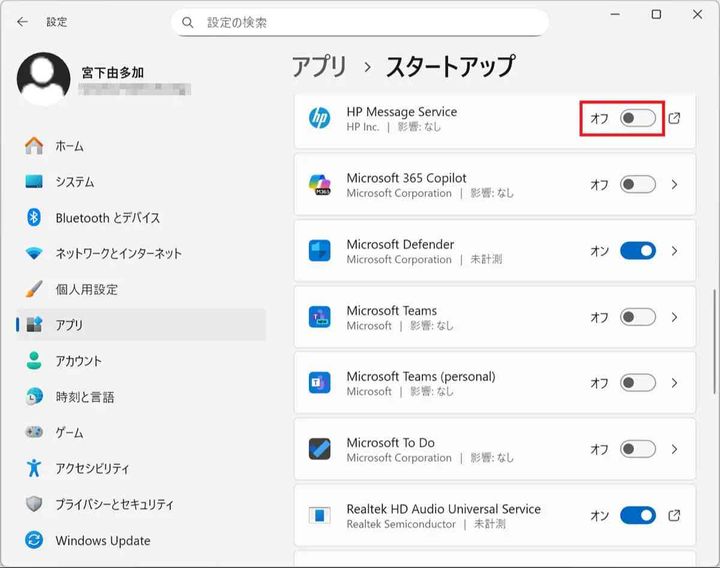The image size is (720, 568).
Task: Open HP Message Service external link icon
Action: [675, 119]
